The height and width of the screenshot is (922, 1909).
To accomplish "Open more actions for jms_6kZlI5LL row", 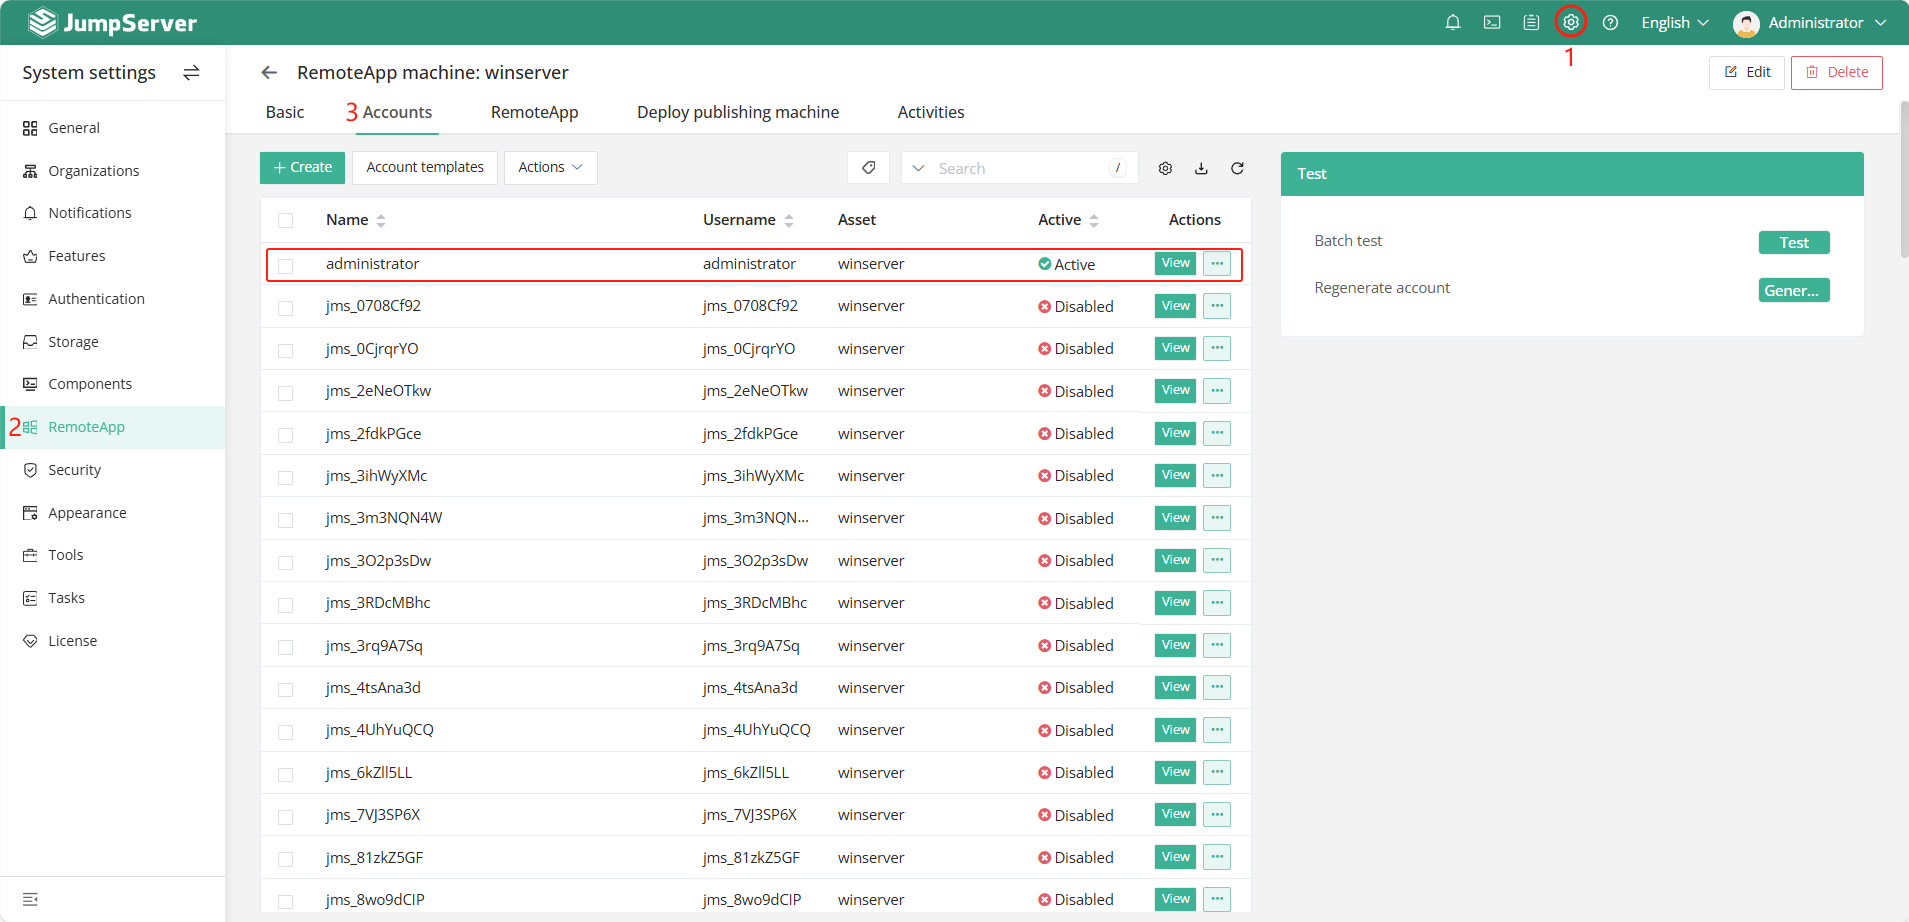I will (x=1217, y=772).
